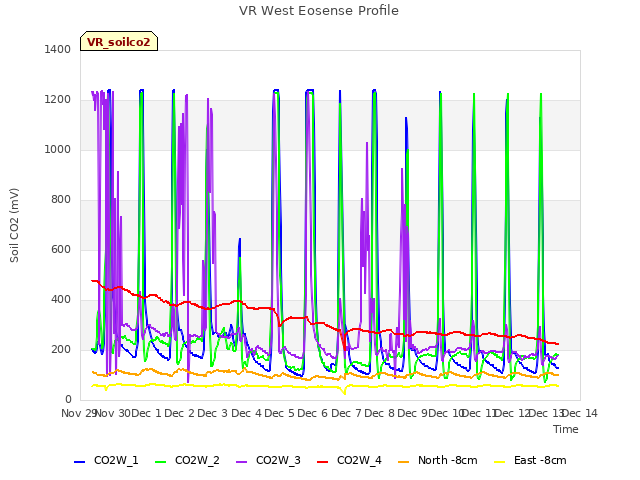Click the Dec 1 x-axis date label
Viewport: 640px width, 480px height.
coord(147,413)
